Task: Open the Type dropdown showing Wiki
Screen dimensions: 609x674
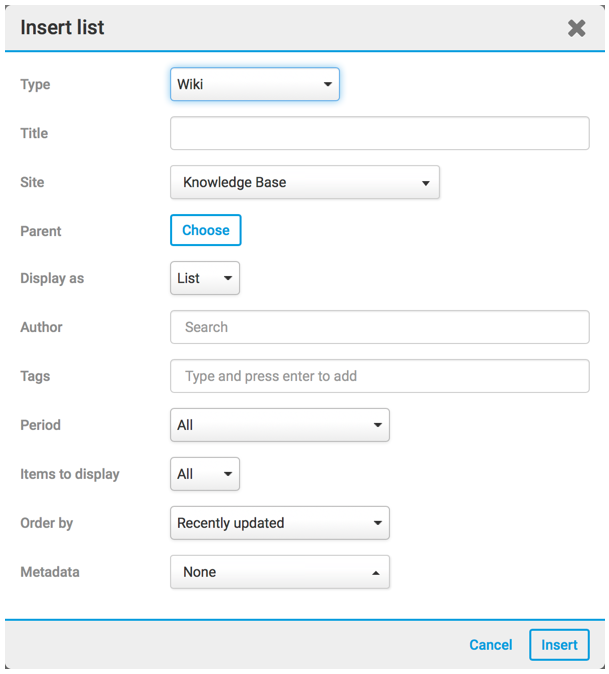Action: [255, 85]
